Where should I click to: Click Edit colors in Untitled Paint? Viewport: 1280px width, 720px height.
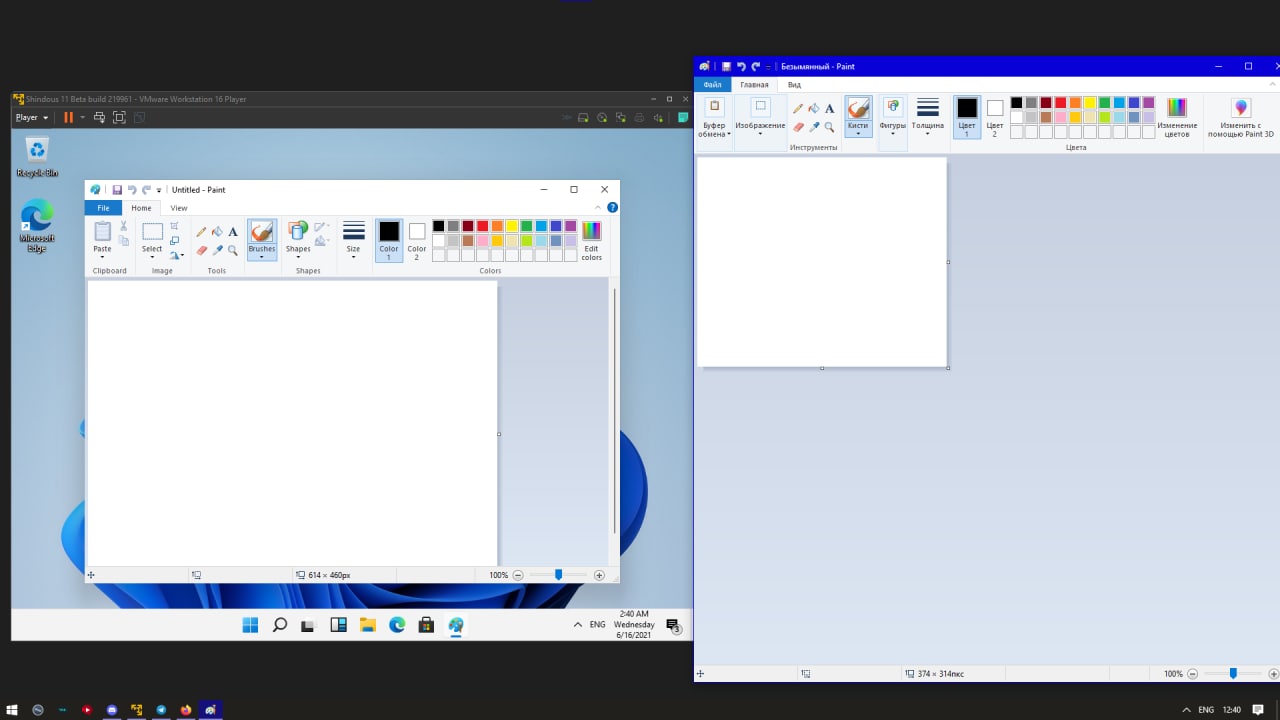click(592, 241)
